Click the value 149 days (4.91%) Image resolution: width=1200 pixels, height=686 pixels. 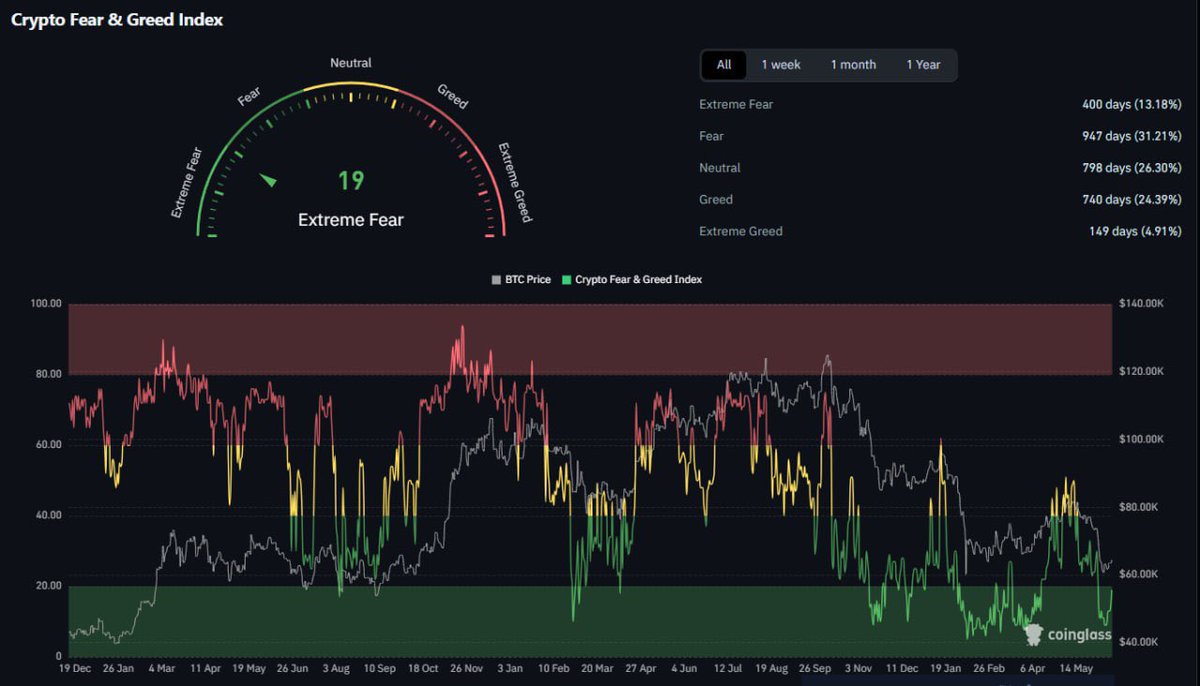point(1135,231)
